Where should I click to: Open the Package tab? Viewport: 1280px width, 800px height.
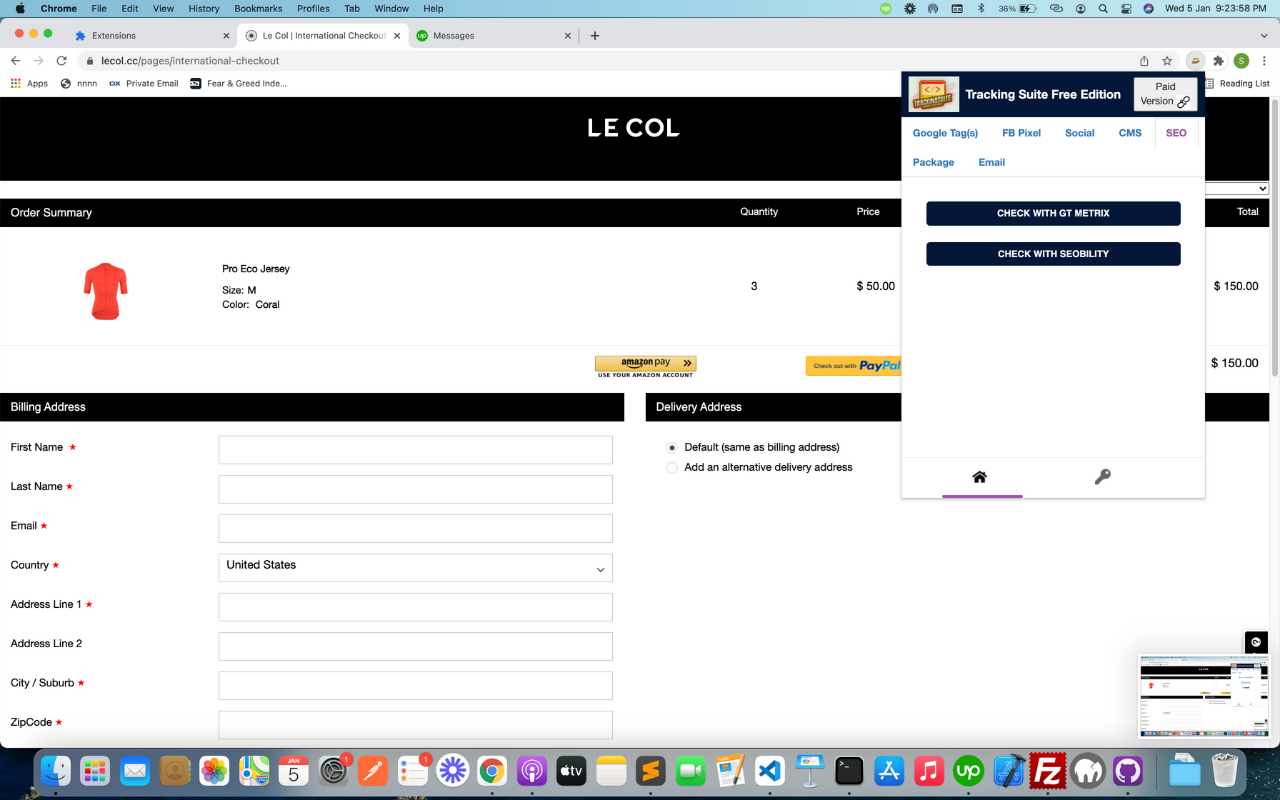pyautogui.click(x=933, y=162)
